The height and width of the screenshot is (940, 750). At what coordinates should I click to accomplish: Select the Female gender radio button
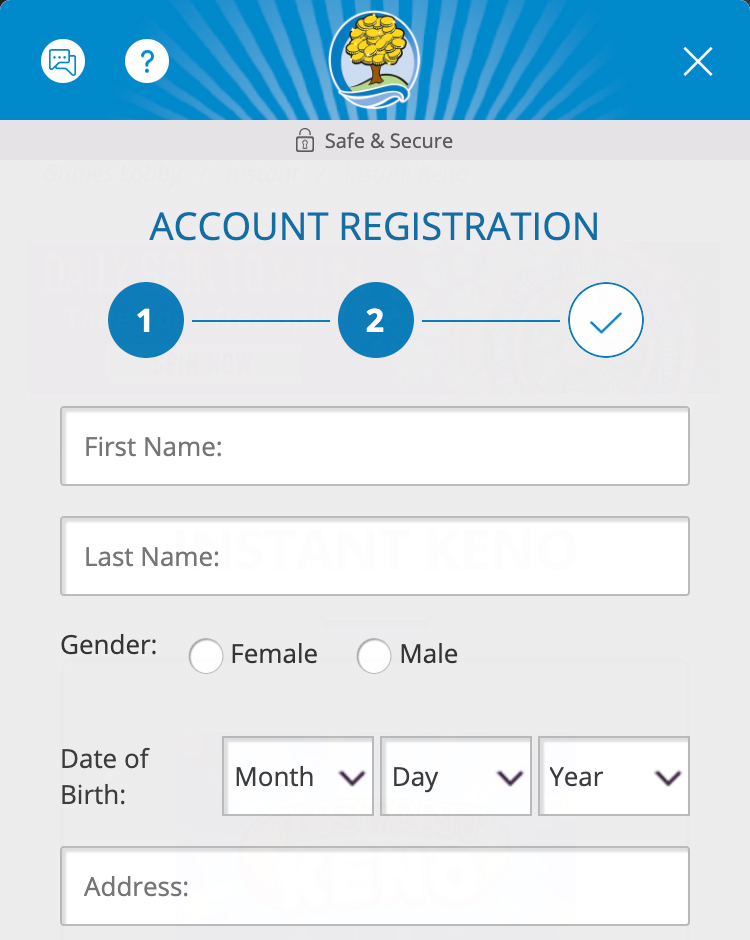coord(206,656)
